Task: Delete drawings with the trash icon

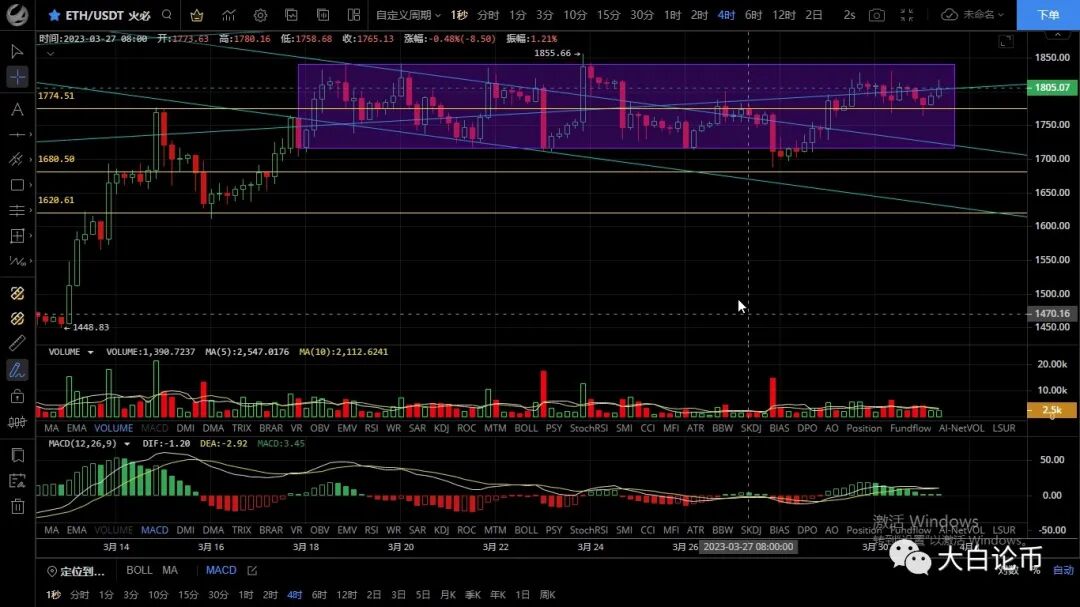Action: click(x=17, y=506)
